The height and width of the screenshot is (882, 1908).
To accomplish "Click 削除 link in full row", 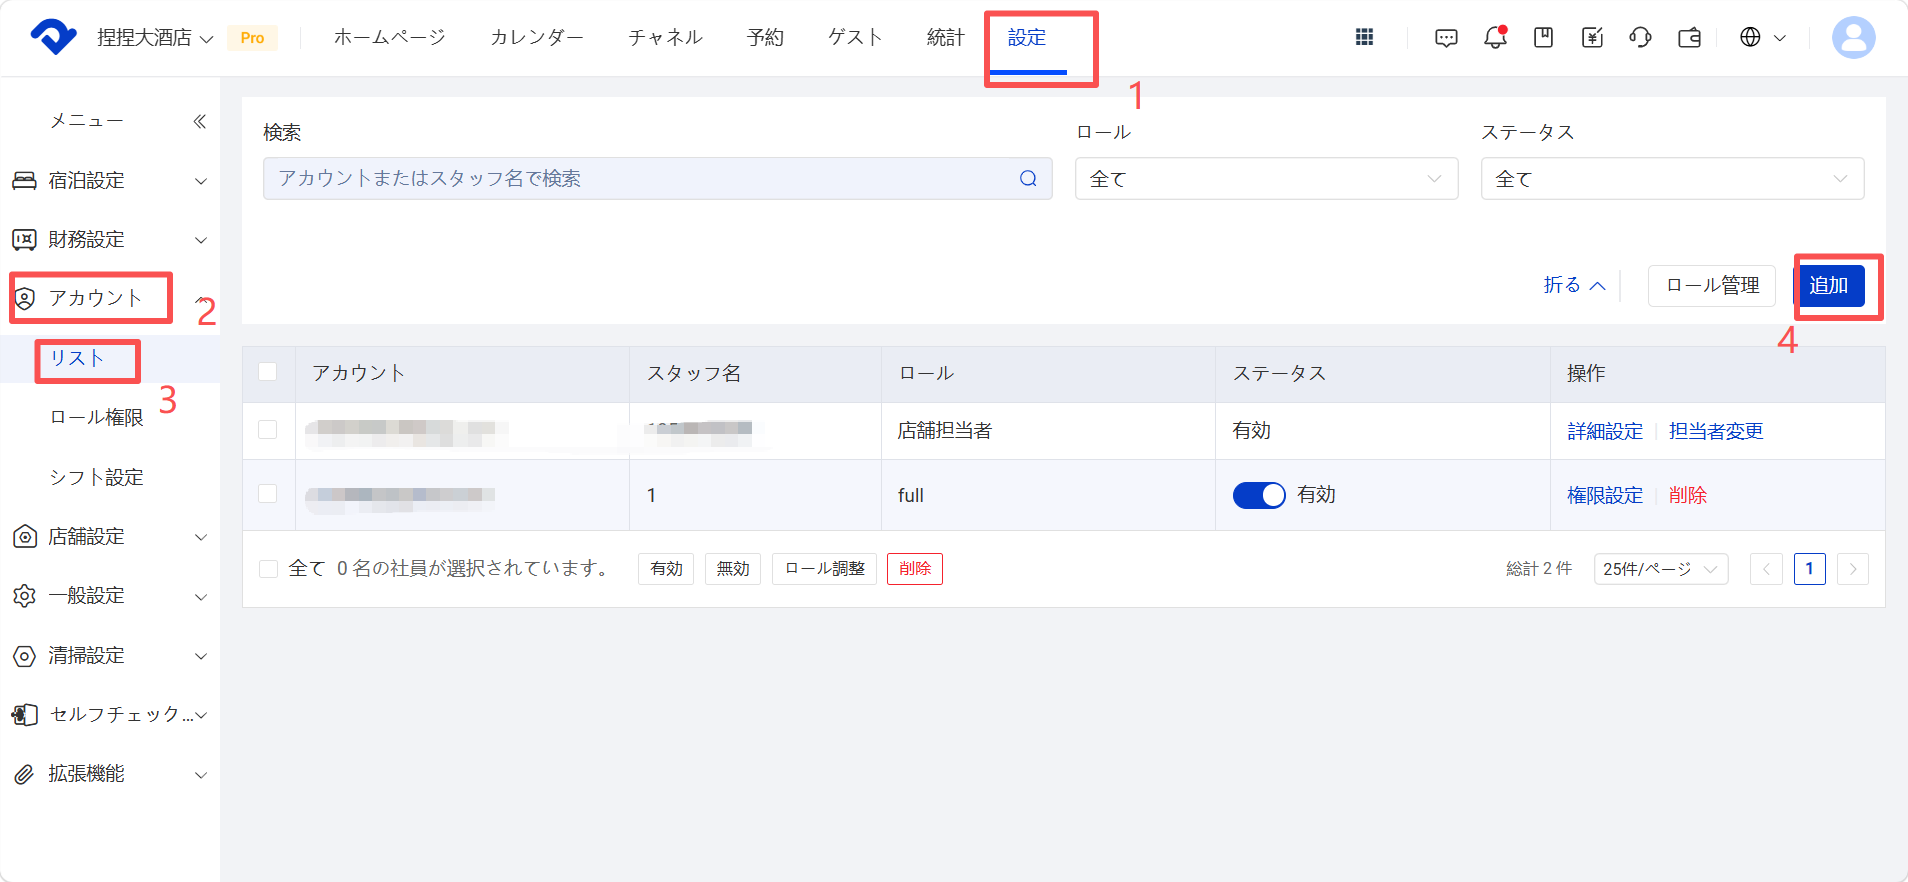I will 1688,495.
